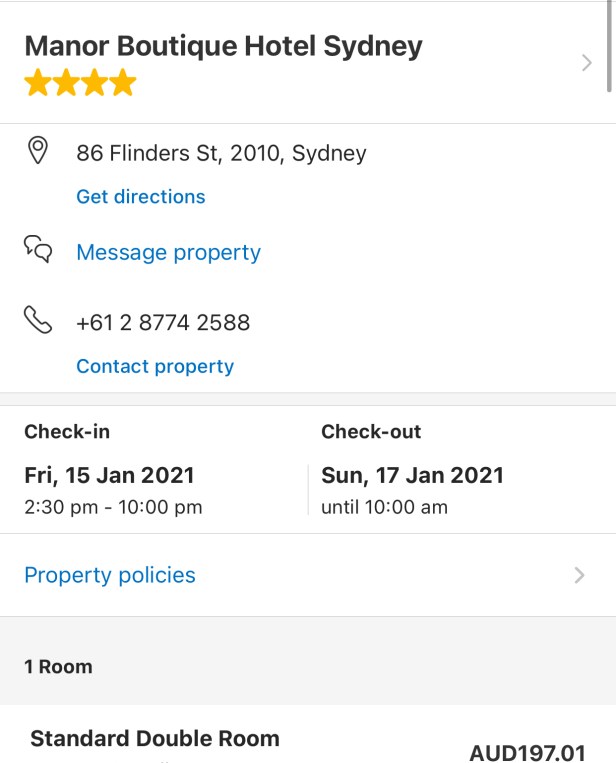Click the four-star rating icons
Viewport: 616px width, 763px height.
(x=80, y=83)
